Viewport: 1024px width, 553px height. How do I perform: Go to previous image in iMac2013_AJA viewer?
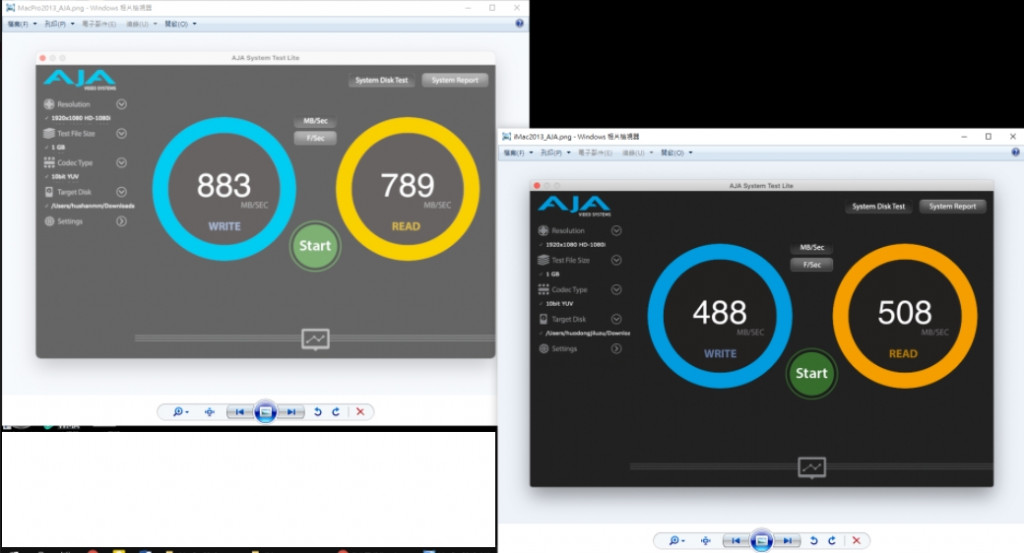click(735, 541)
